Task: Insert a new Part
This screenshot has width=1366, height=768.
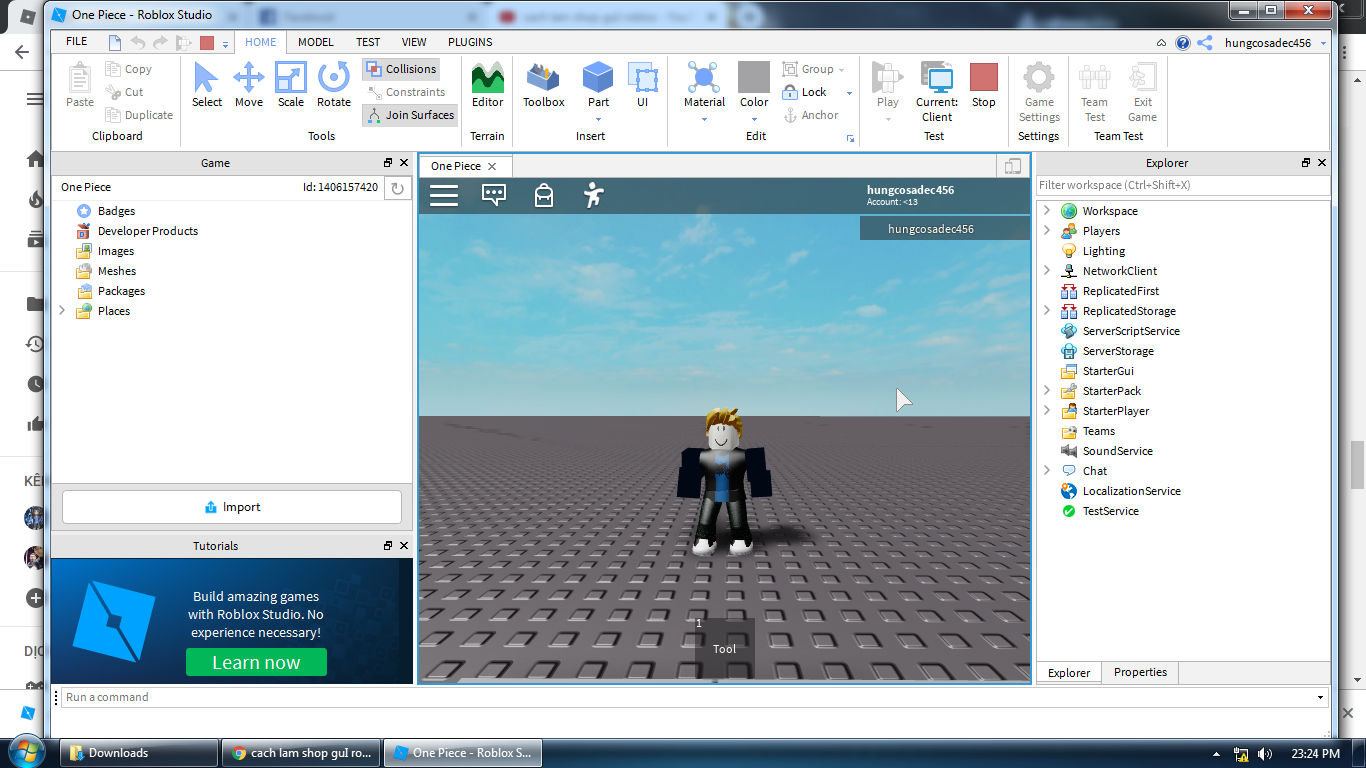Action: [x=598, y=85]
